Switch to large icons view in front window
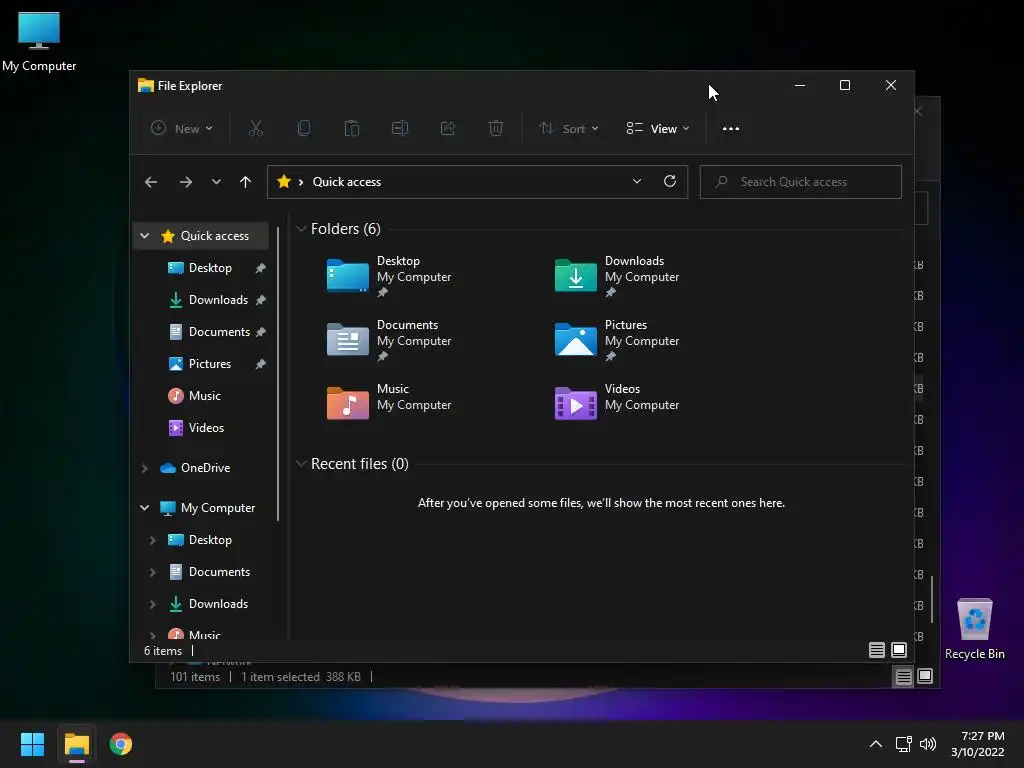Screen dimensions: 1024x768 click(899, 650)
